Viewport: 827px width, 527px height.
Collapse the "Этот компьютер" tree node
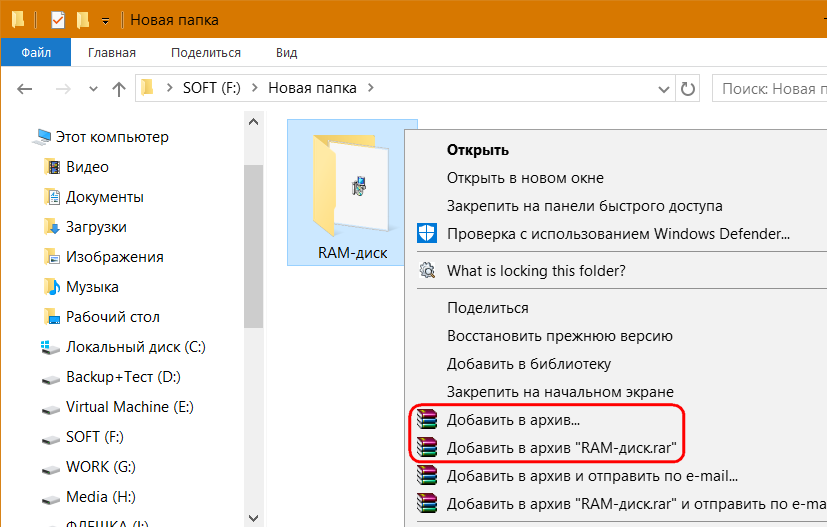23,137
